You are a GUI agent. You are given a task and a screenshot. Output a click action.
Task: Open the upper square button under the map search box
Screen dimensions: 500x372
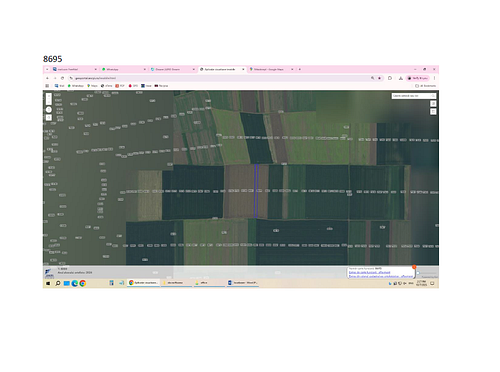(433, 104)
